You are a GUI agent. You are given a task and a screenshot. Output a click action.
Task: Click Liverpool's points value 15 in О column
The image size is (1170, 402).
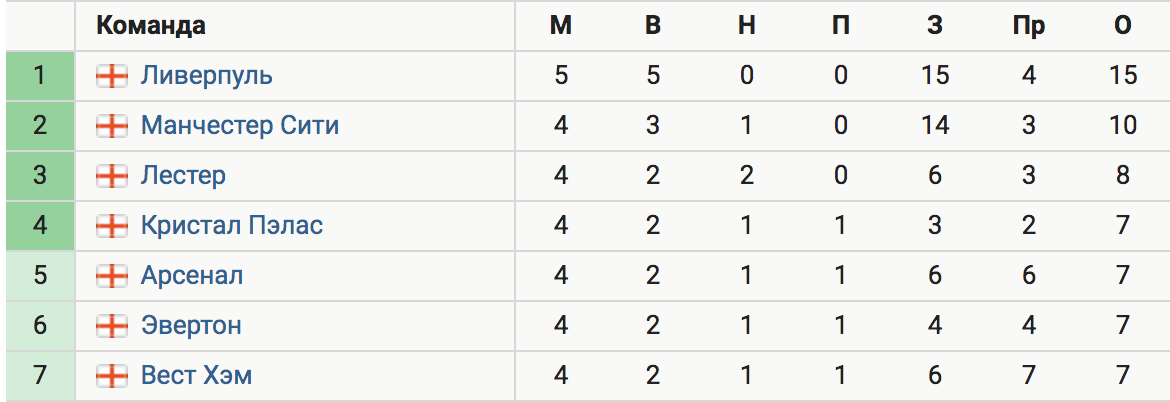pos(1123,76)
